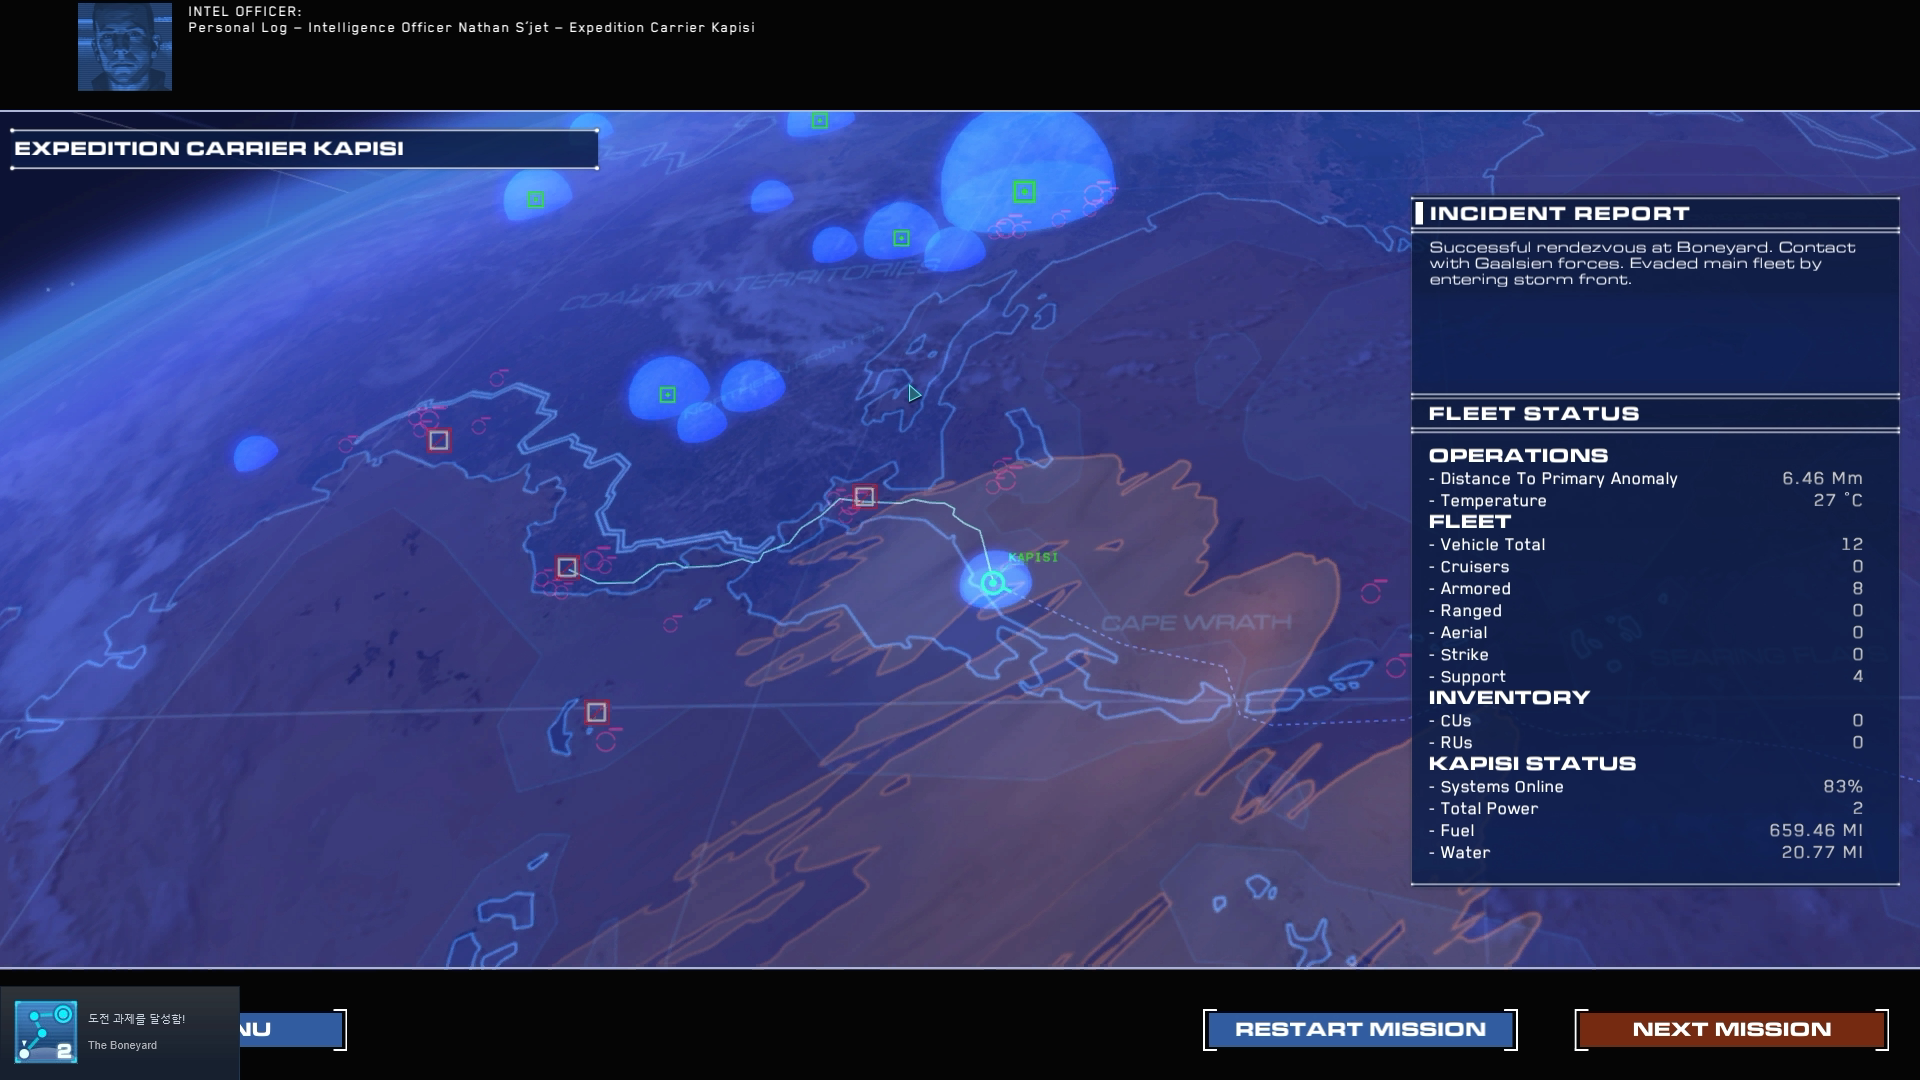Select the green marker below the Kapisi title banner
The image size is (1920, 1080).
click(x=535, y=200)
